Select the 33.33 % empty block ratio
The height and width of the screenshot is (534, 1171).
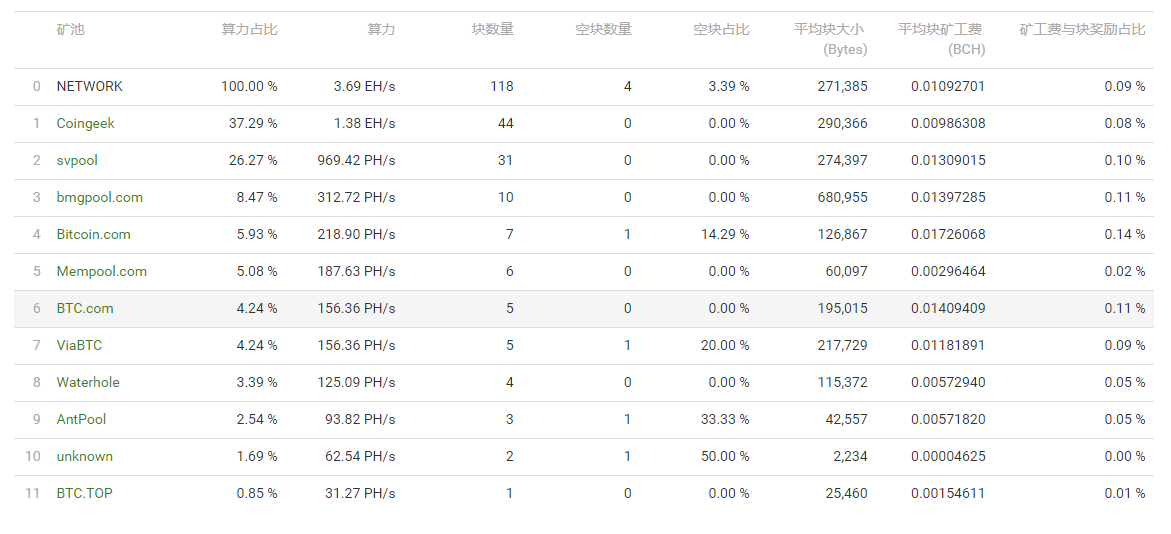point(725,419)
